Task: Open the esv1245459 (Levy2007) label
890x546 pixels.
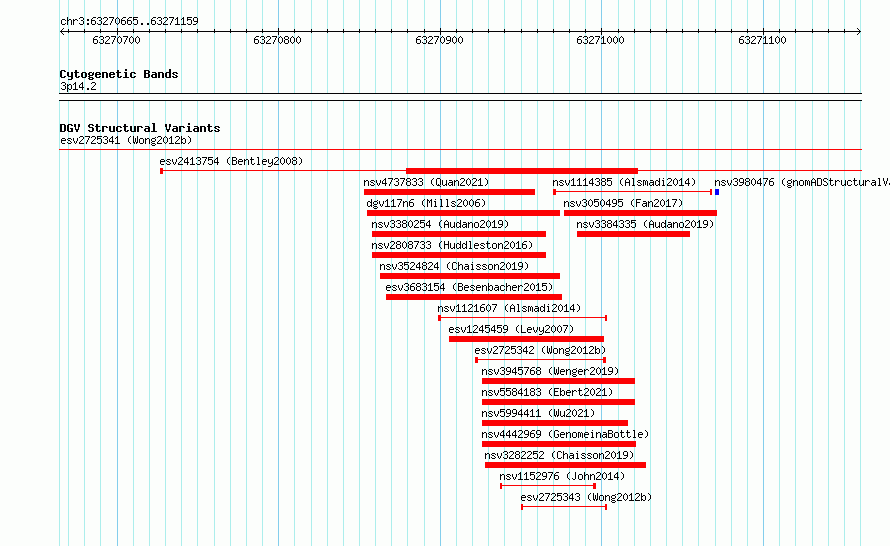Action: tap(511, 329)
